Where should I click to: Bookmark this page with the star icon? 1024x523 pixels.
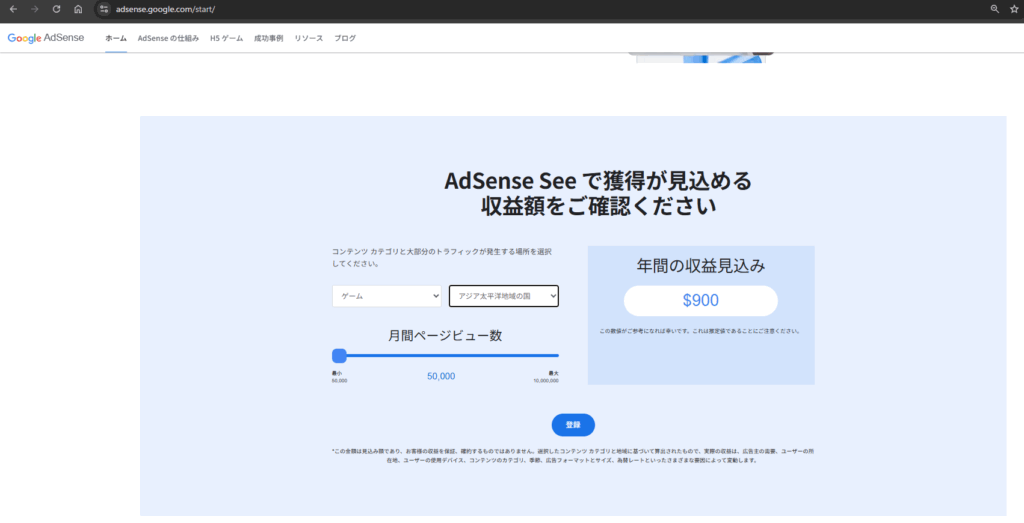pyautogui.click(x=1014, y=9)
